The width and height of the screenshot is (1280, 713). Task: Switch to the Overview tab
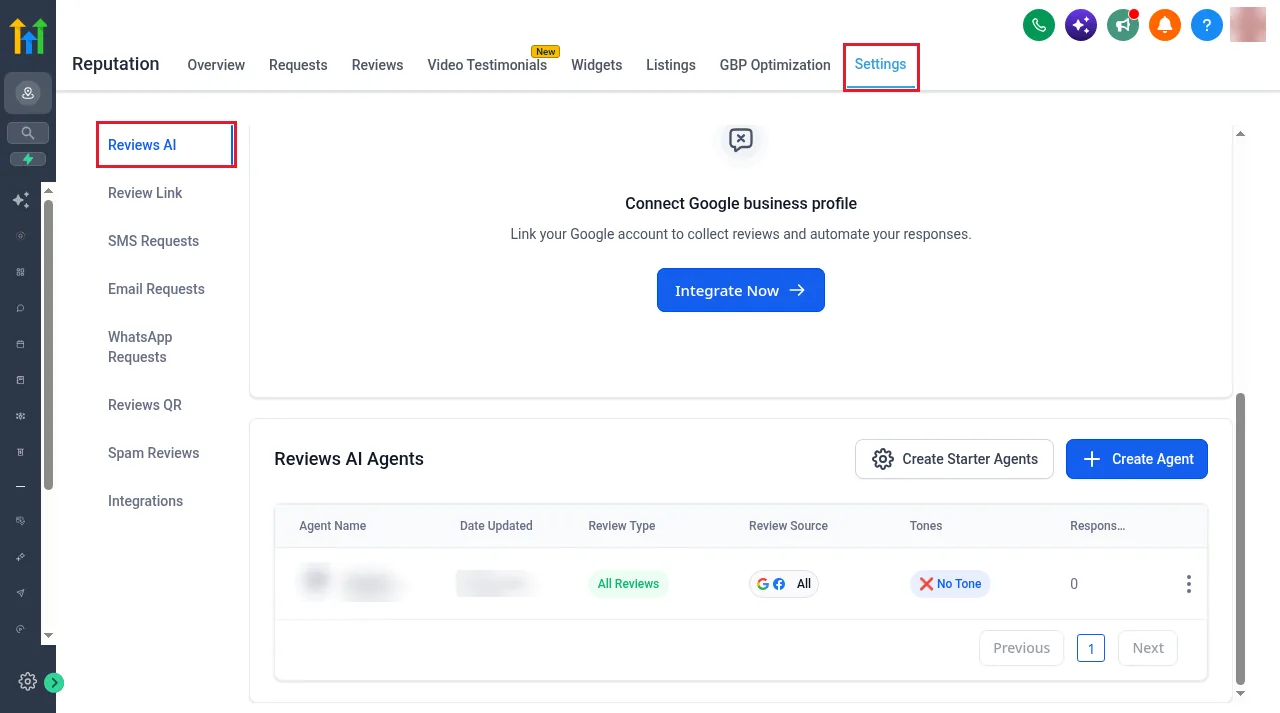click(216, 65)
